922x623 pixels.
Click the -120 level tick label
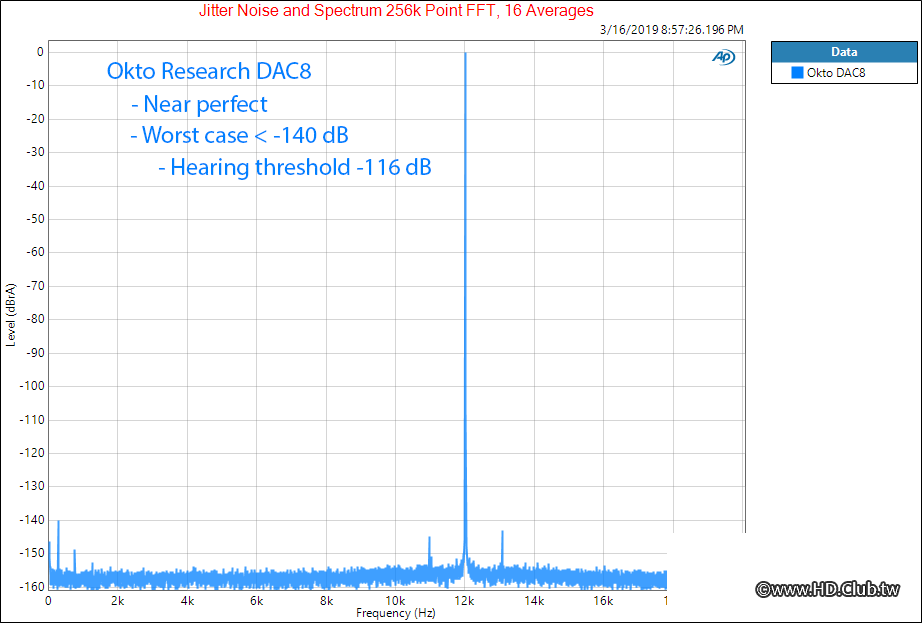[x=31, y=453]
